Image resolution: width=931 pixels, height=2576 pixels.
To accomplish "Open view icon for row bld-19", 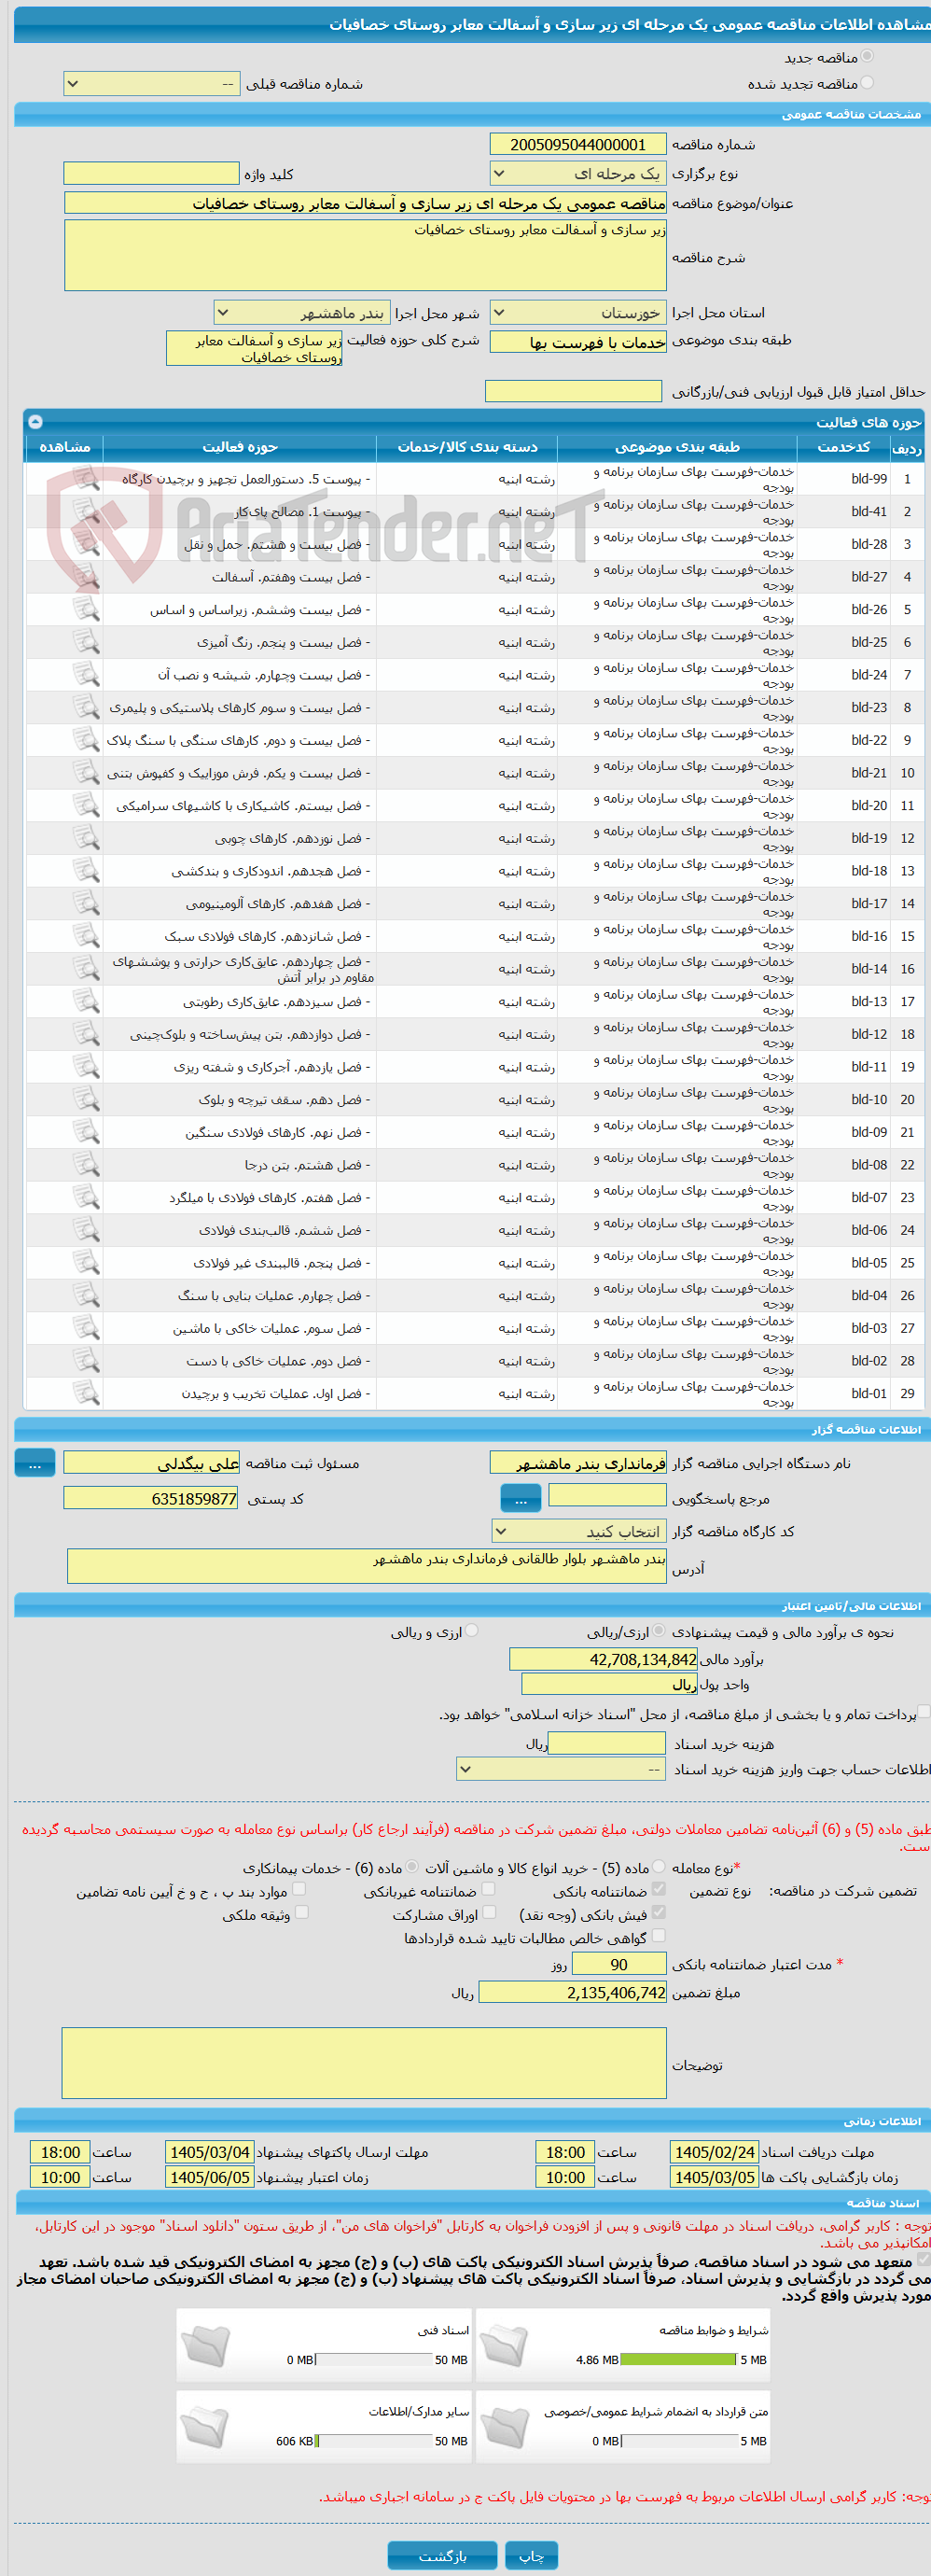I will 87,838.
